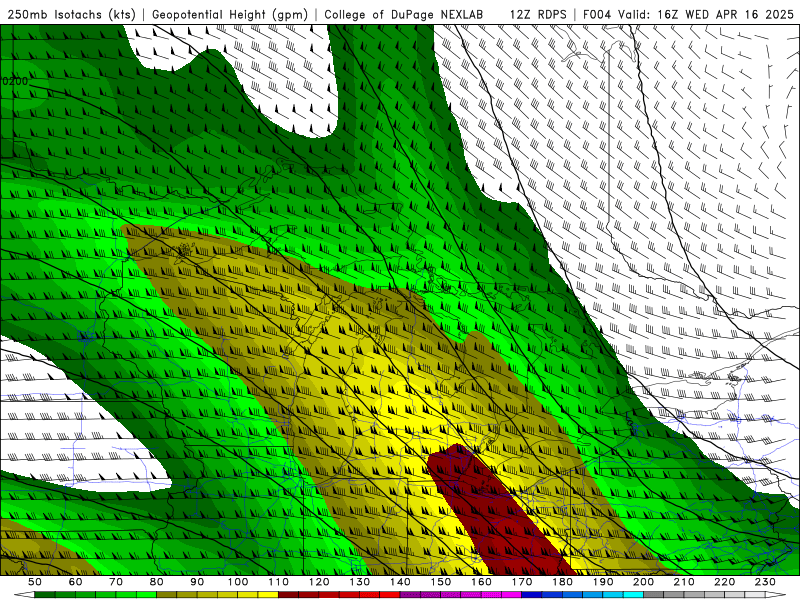The image size is (800, 600).
Task: Click the "College of DuPage NEXLAB" credit text
Action: [x=404, y=14]
